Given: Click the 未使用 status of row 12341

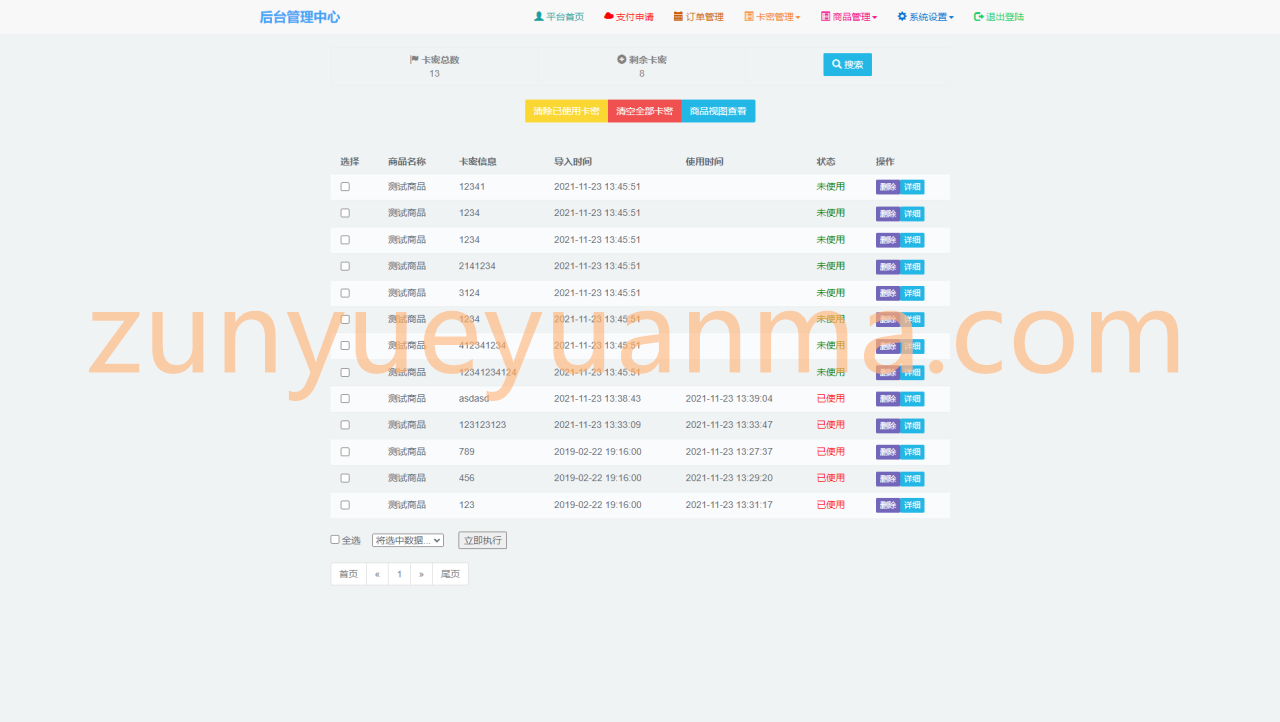Looking at the screenshot, I should click(x=831, y=186).
